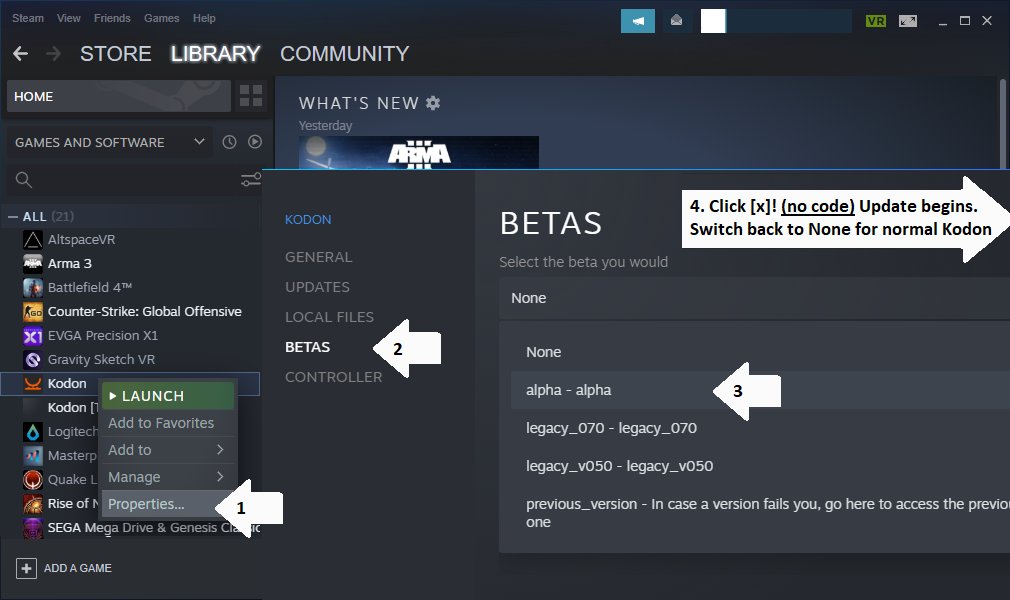Image resolution: width=1010 pixels, height=600 pixels.
Task: Expand the Manage submenu
Action: pos(168,477)
